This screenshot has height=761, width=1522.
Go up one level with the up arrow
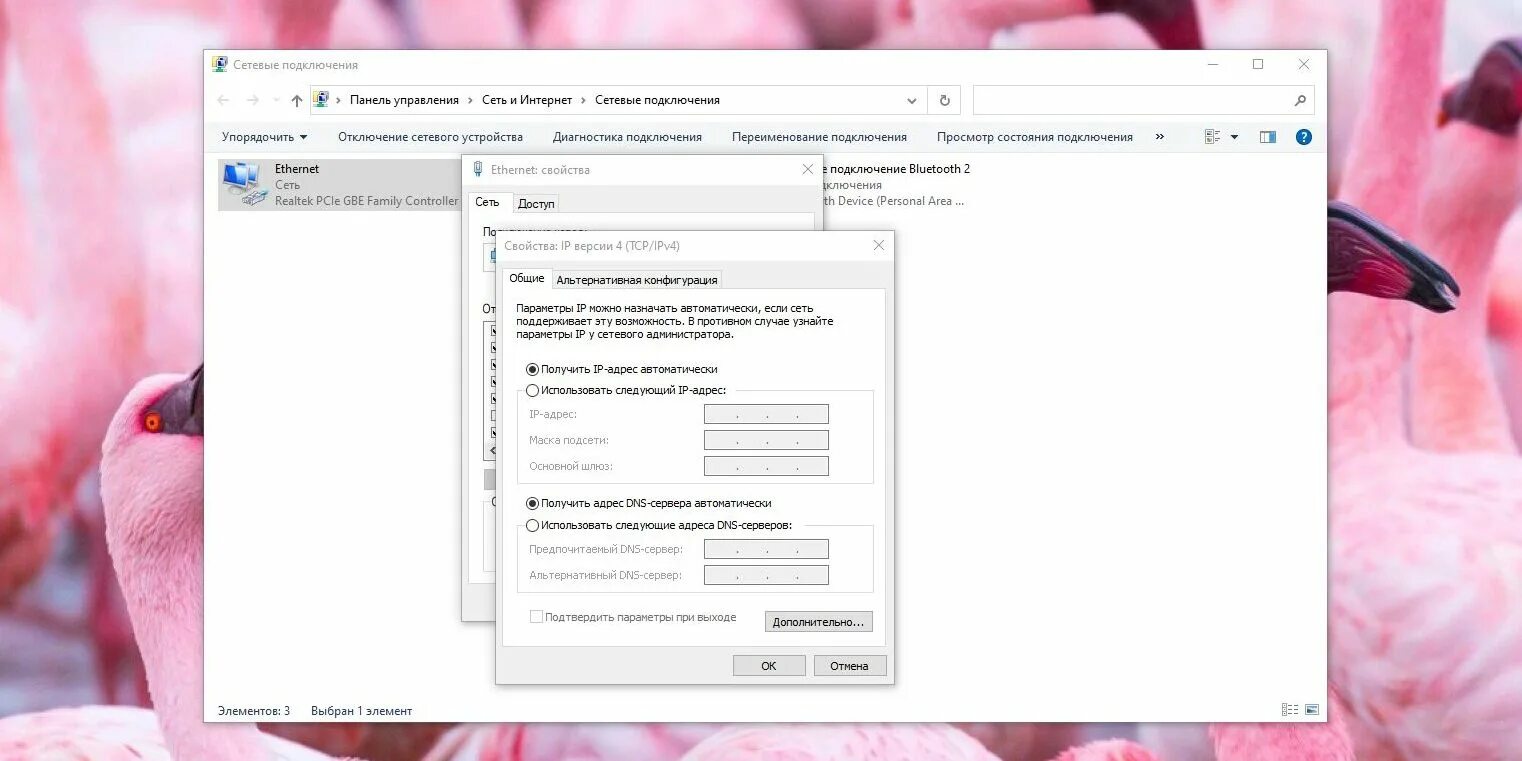(297, 100)
